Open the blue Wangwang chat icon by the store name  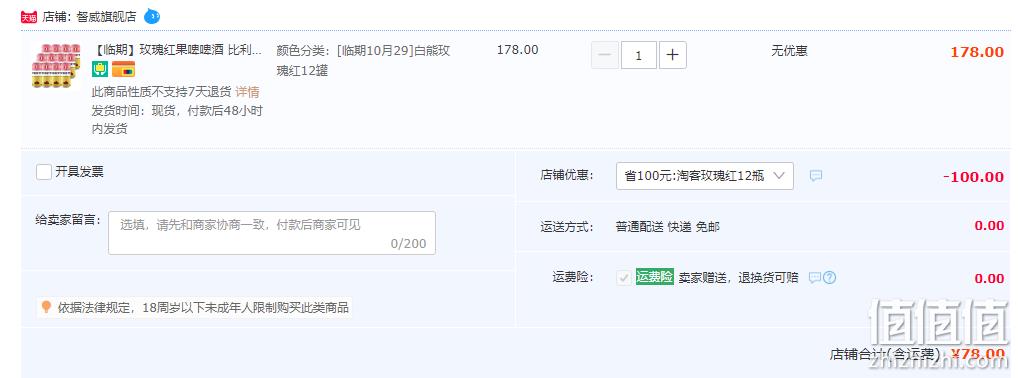click(x=152, y=16)
